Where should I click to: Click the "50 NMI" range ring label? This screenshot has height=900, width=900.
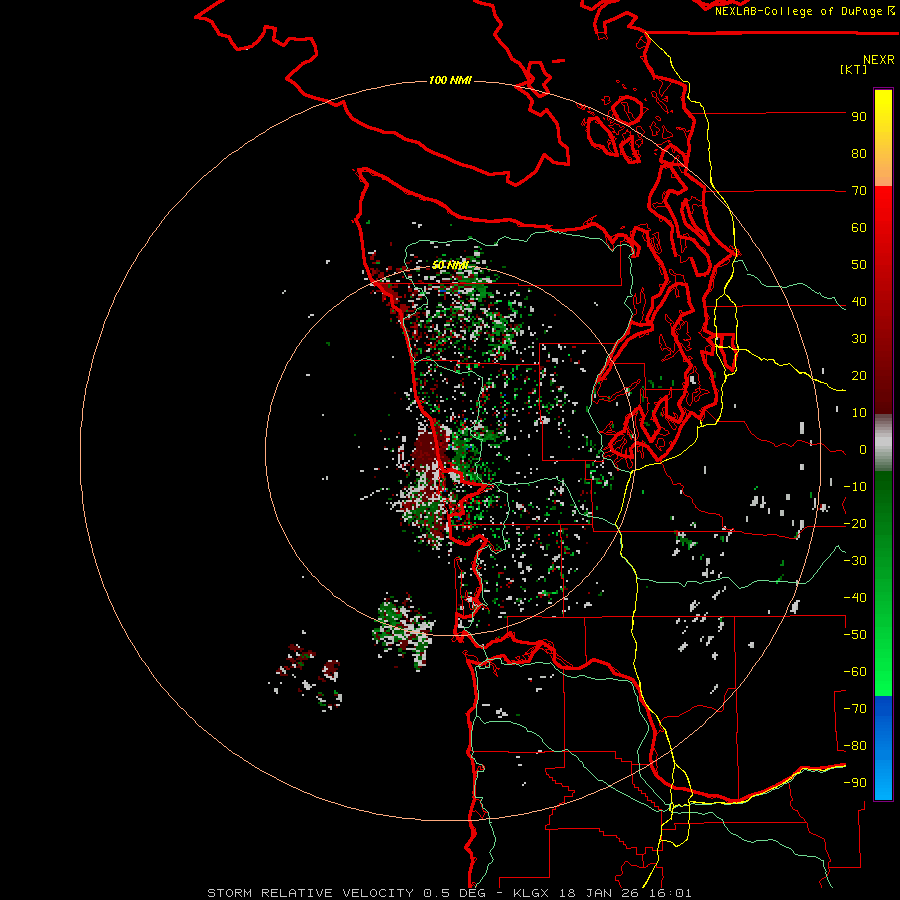(450, 265)
